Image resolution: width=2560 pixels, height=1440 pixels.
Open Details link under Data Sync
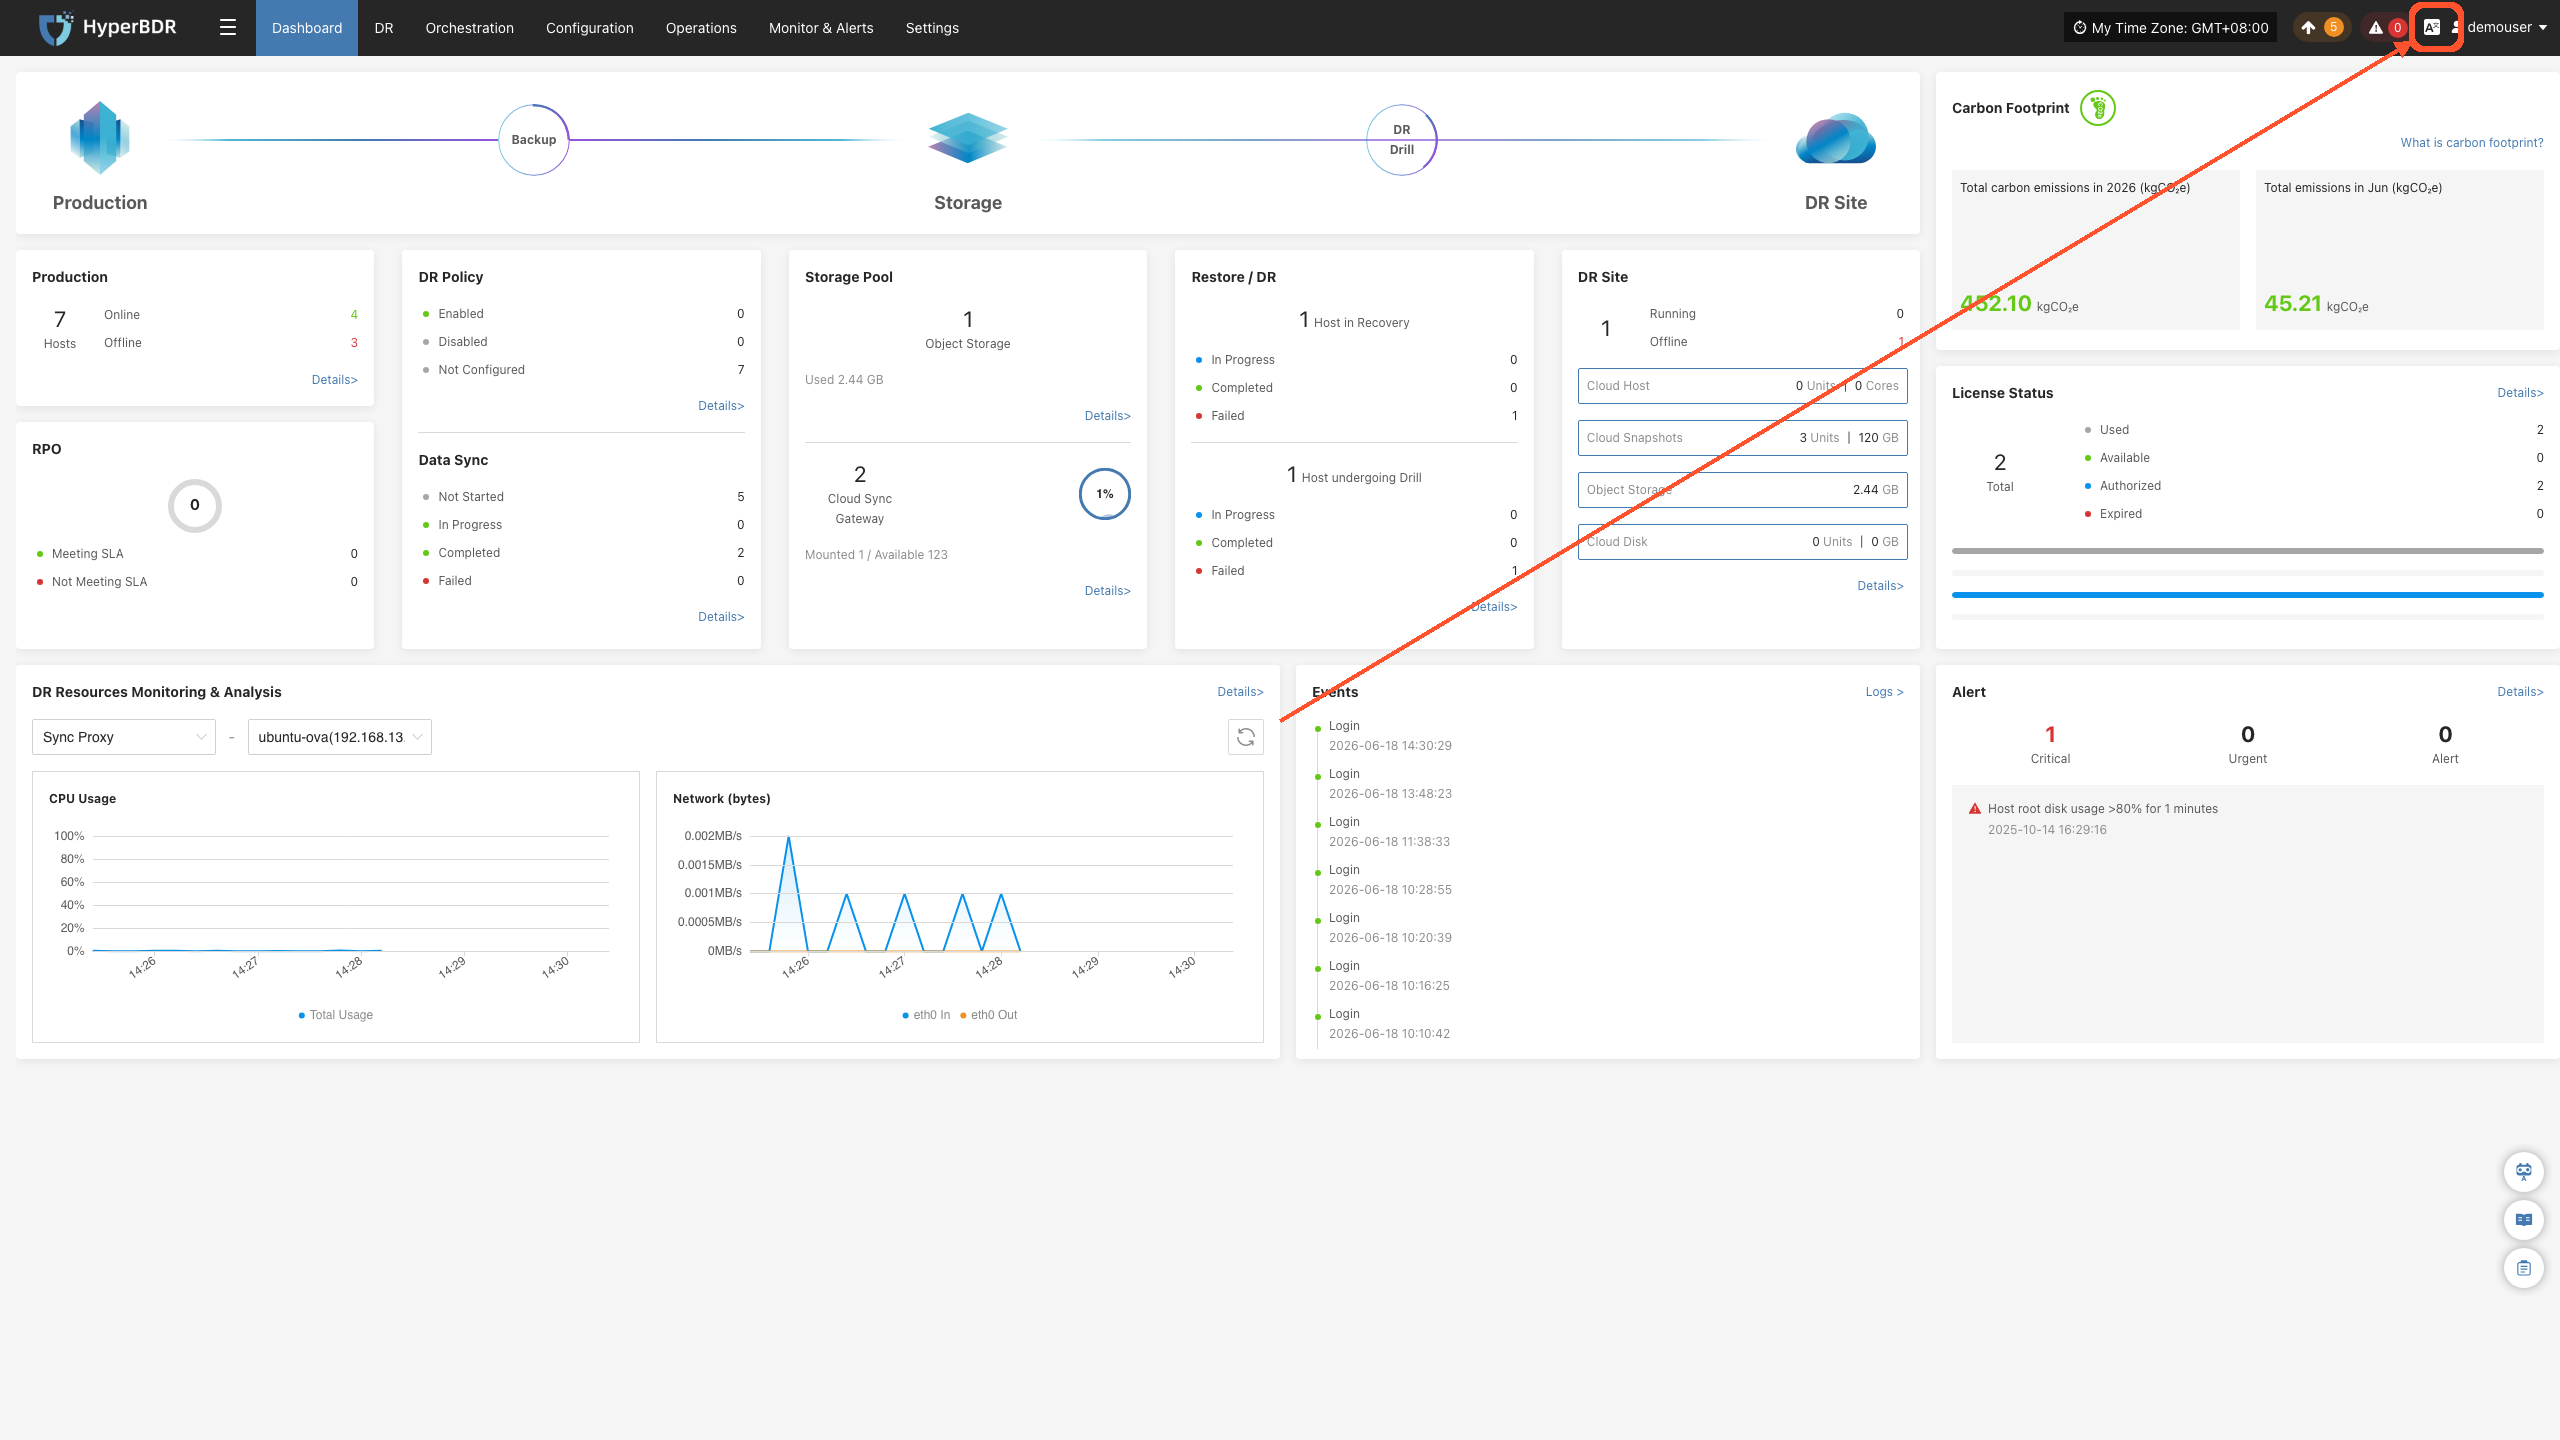click(x=721, y=617)
